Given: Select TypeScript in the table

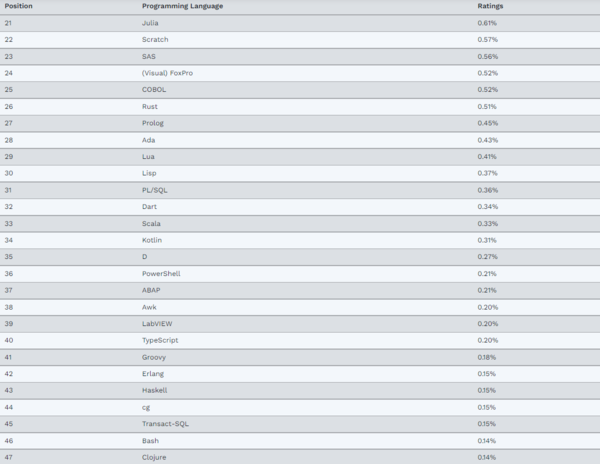Looking at the screenshot, I should 161,340.
